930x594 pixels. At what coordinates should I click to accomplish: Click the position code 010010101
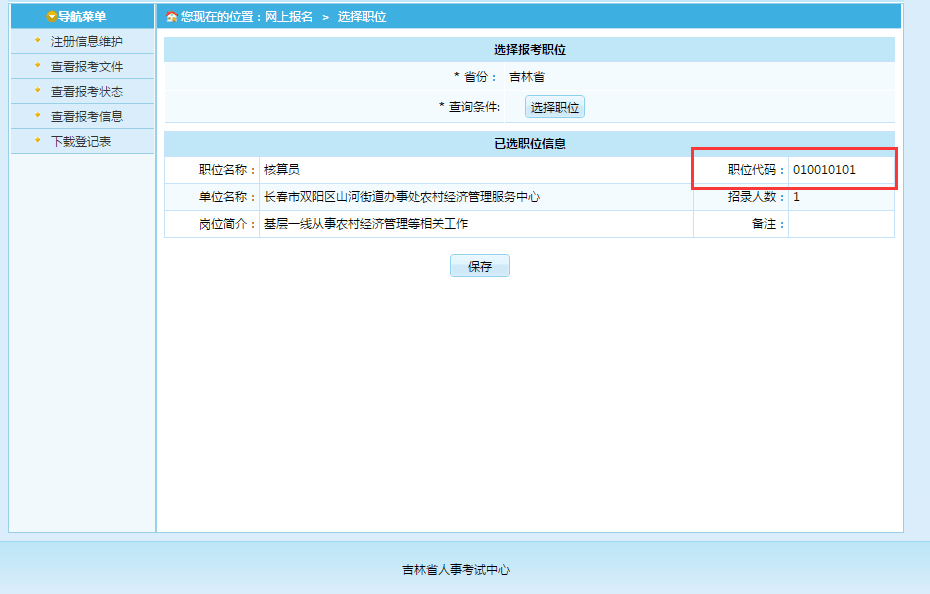click(824, 170)
